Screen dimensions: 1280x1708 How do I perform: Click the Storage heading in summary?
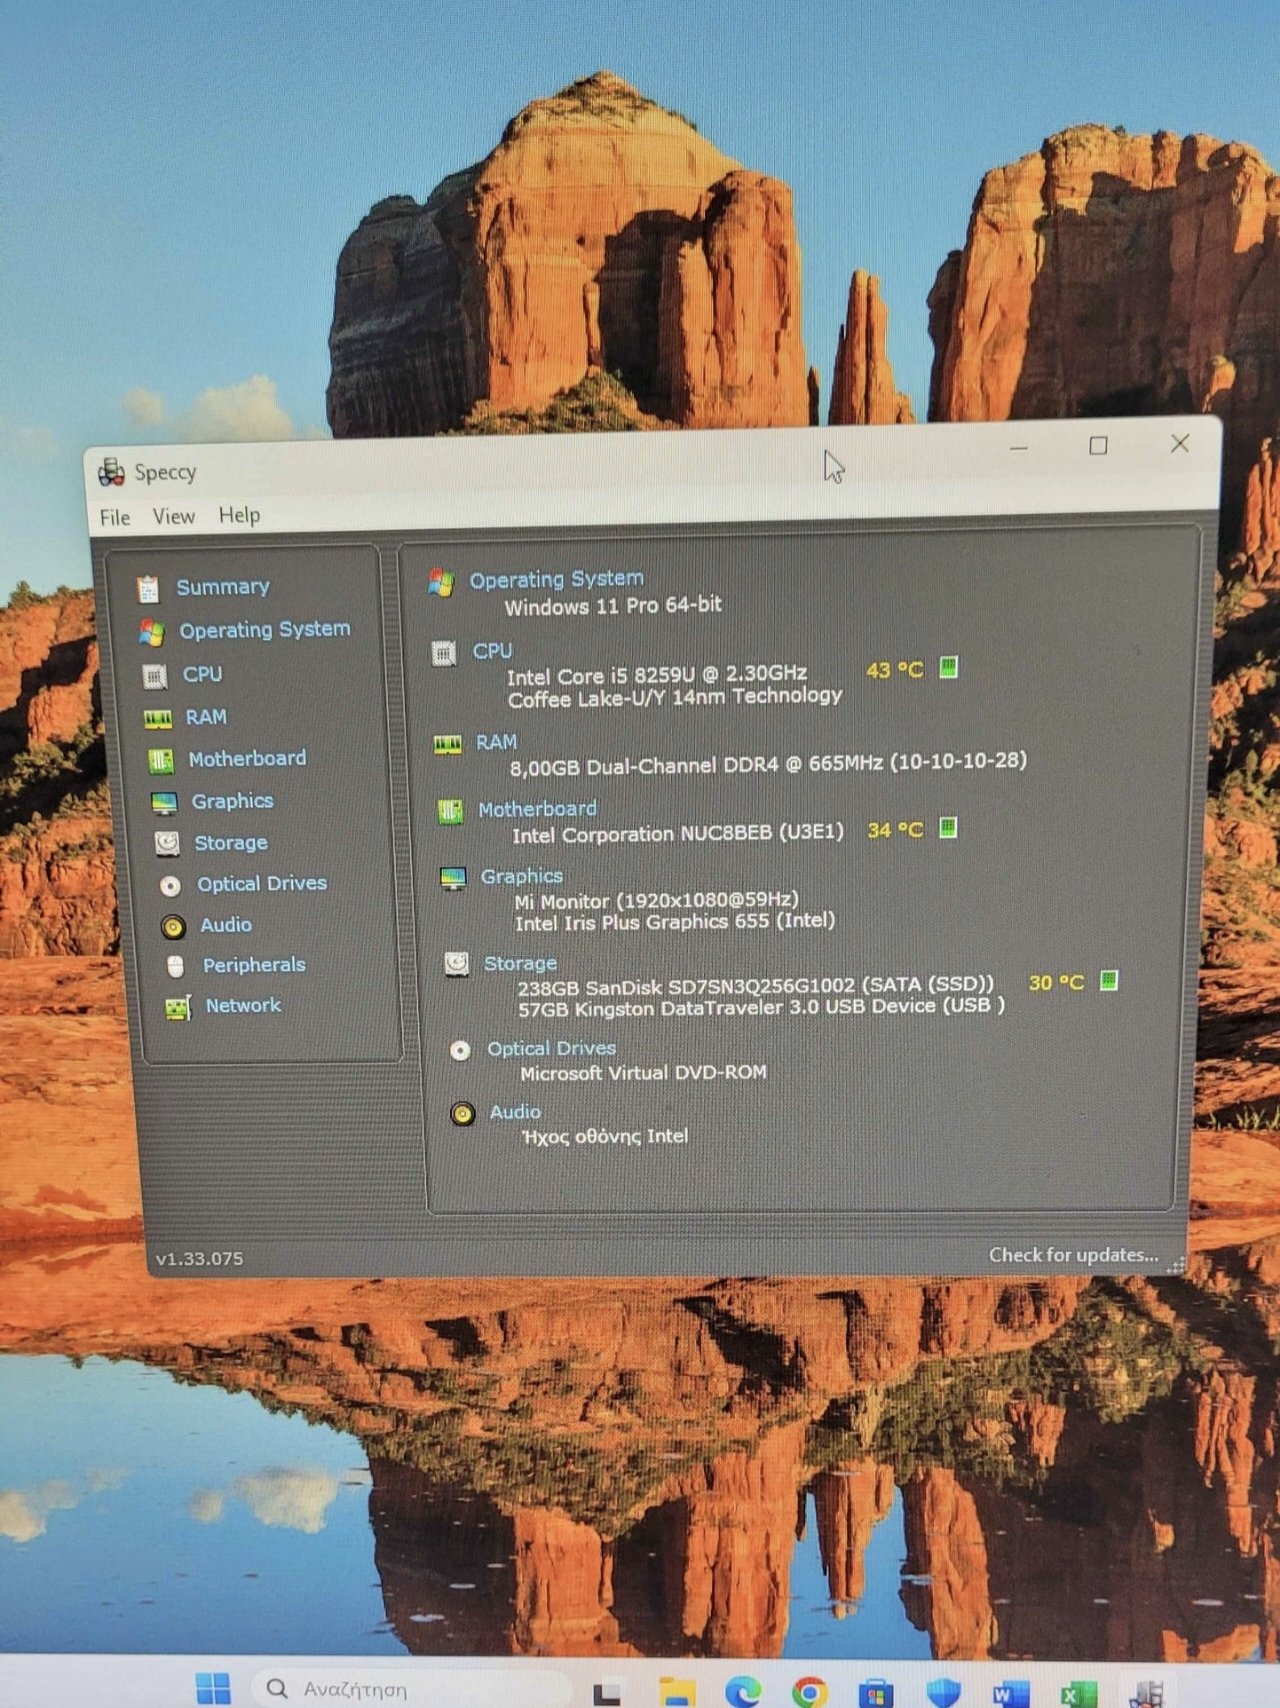[x=520, y=963]
